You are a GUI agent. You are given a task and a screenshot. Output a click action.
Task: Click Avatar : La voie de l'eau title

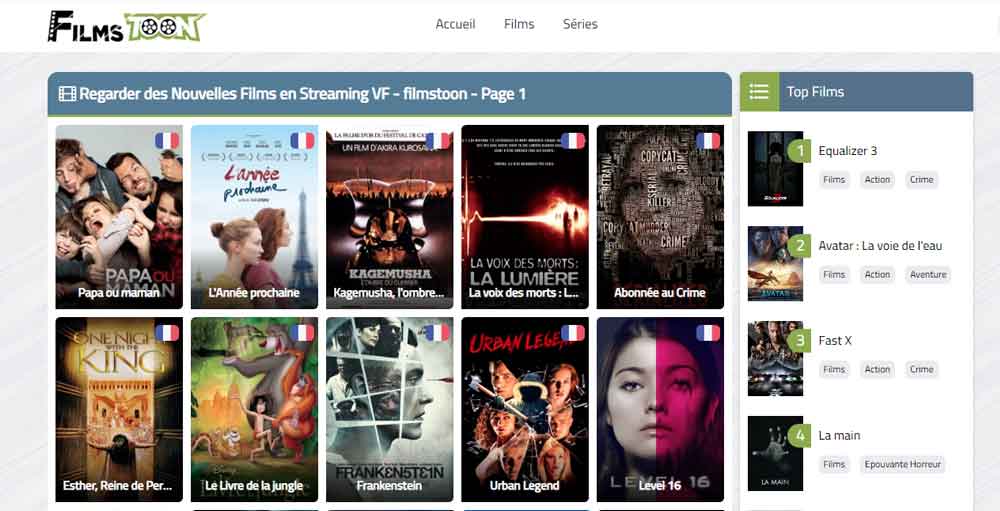tap(880, 246)
